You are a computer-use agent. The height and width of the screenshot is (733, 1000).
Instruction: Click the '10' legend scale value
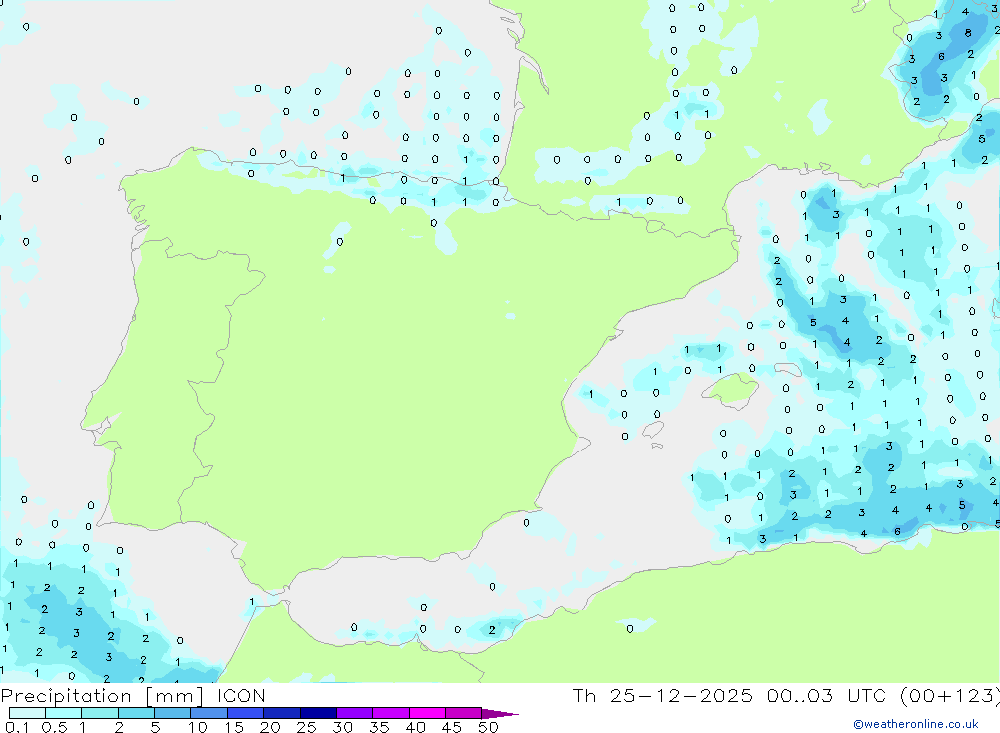(198, 727)
